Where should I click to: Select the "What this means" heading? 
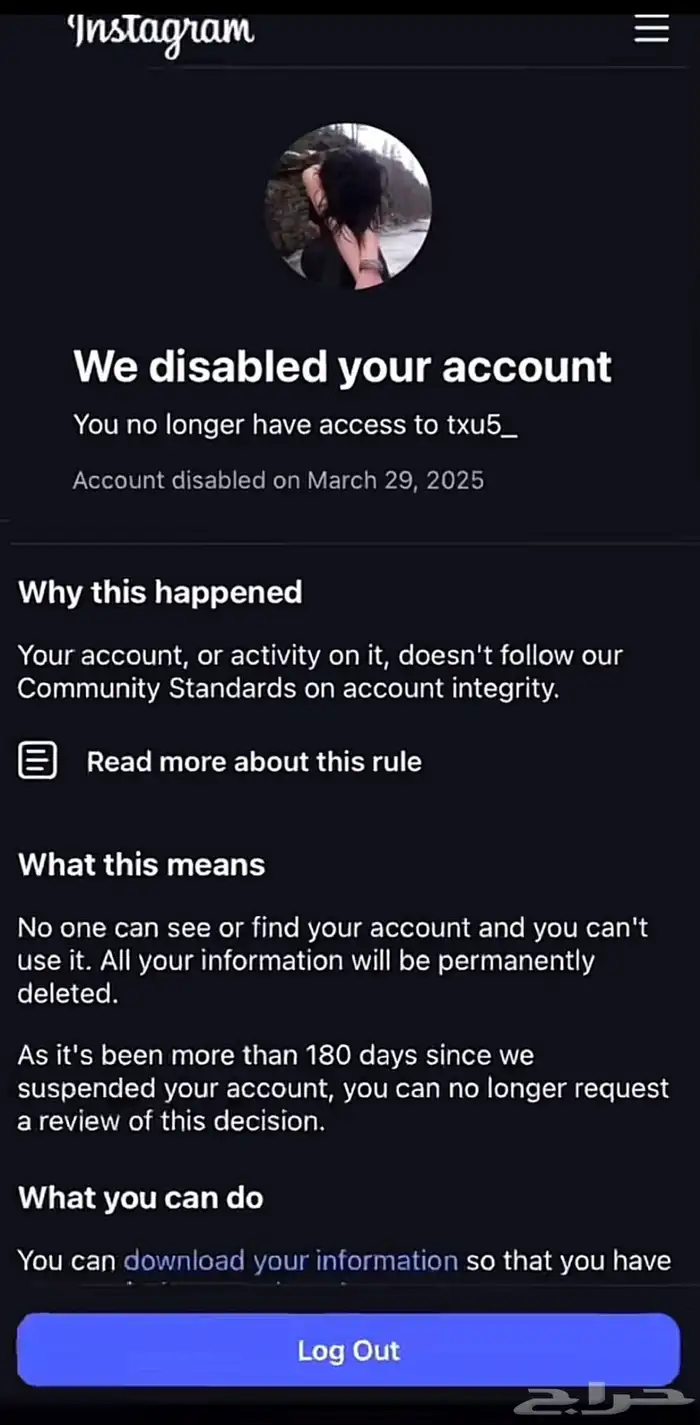click(142, 864)
